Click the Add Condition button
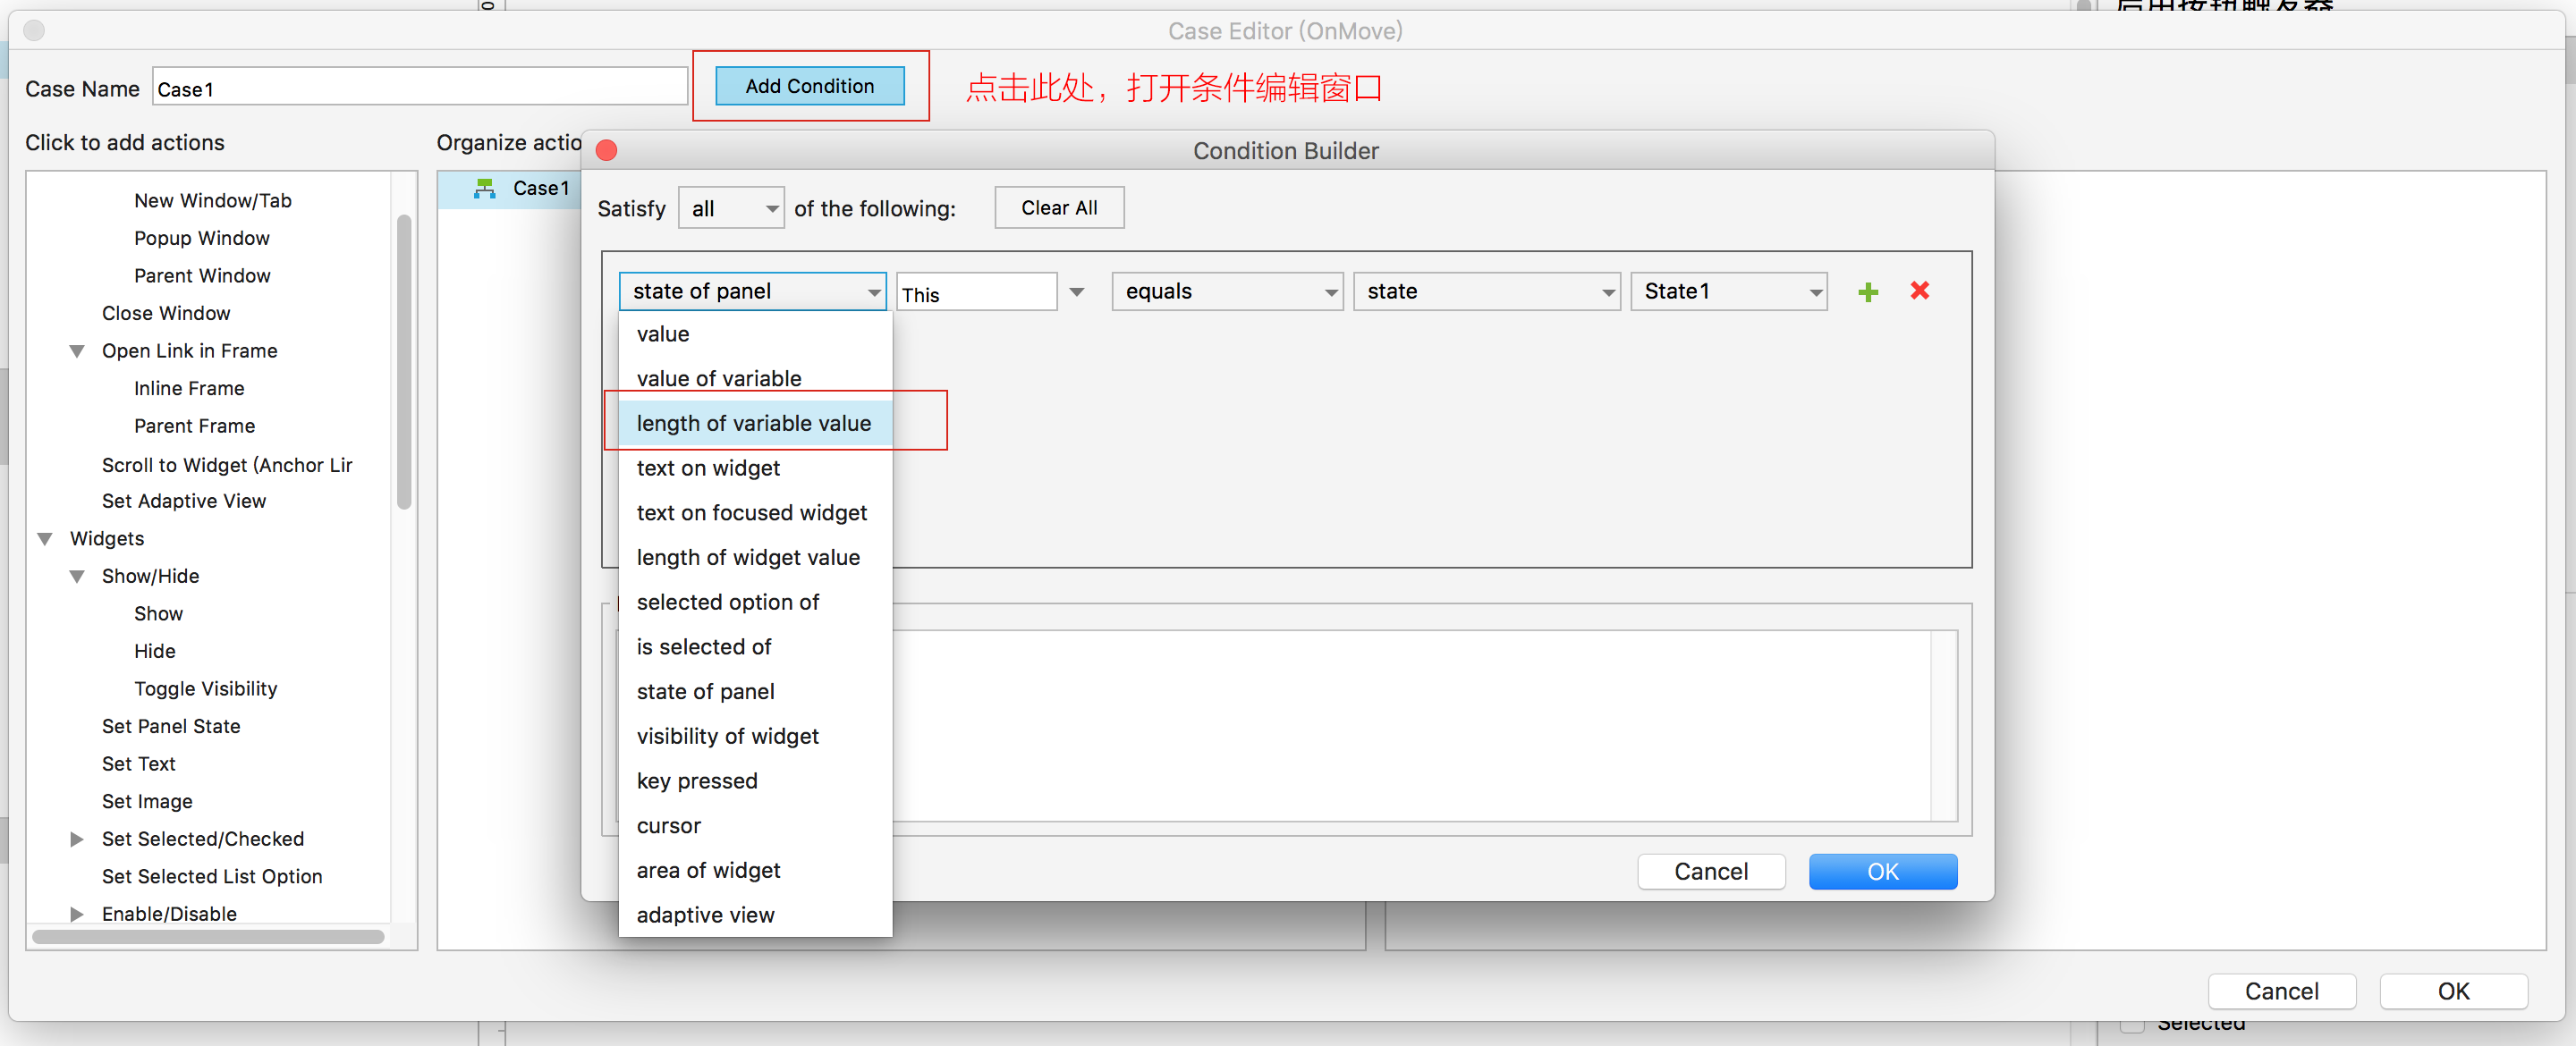Viewport: 2576px width, 1046px height. point(809,87)
